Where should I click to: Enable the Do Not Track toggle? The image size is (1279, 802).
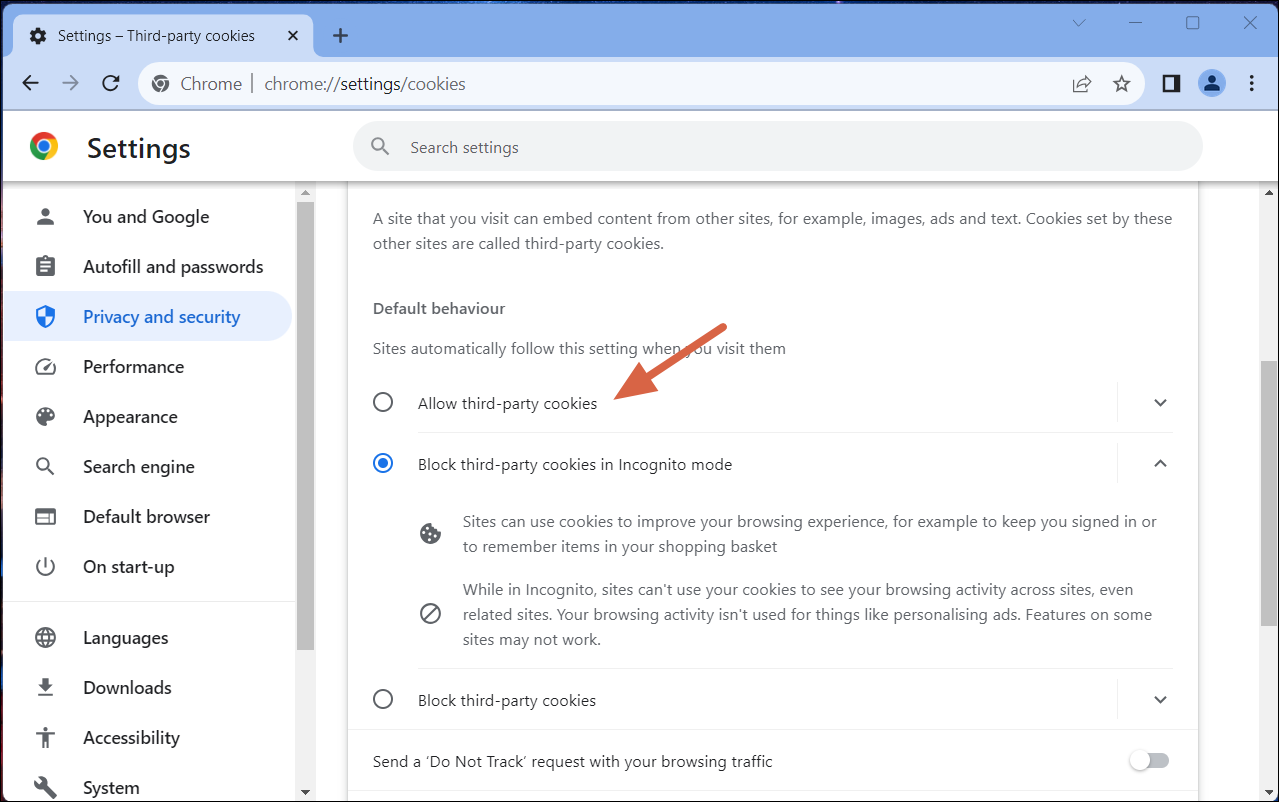1148,761
